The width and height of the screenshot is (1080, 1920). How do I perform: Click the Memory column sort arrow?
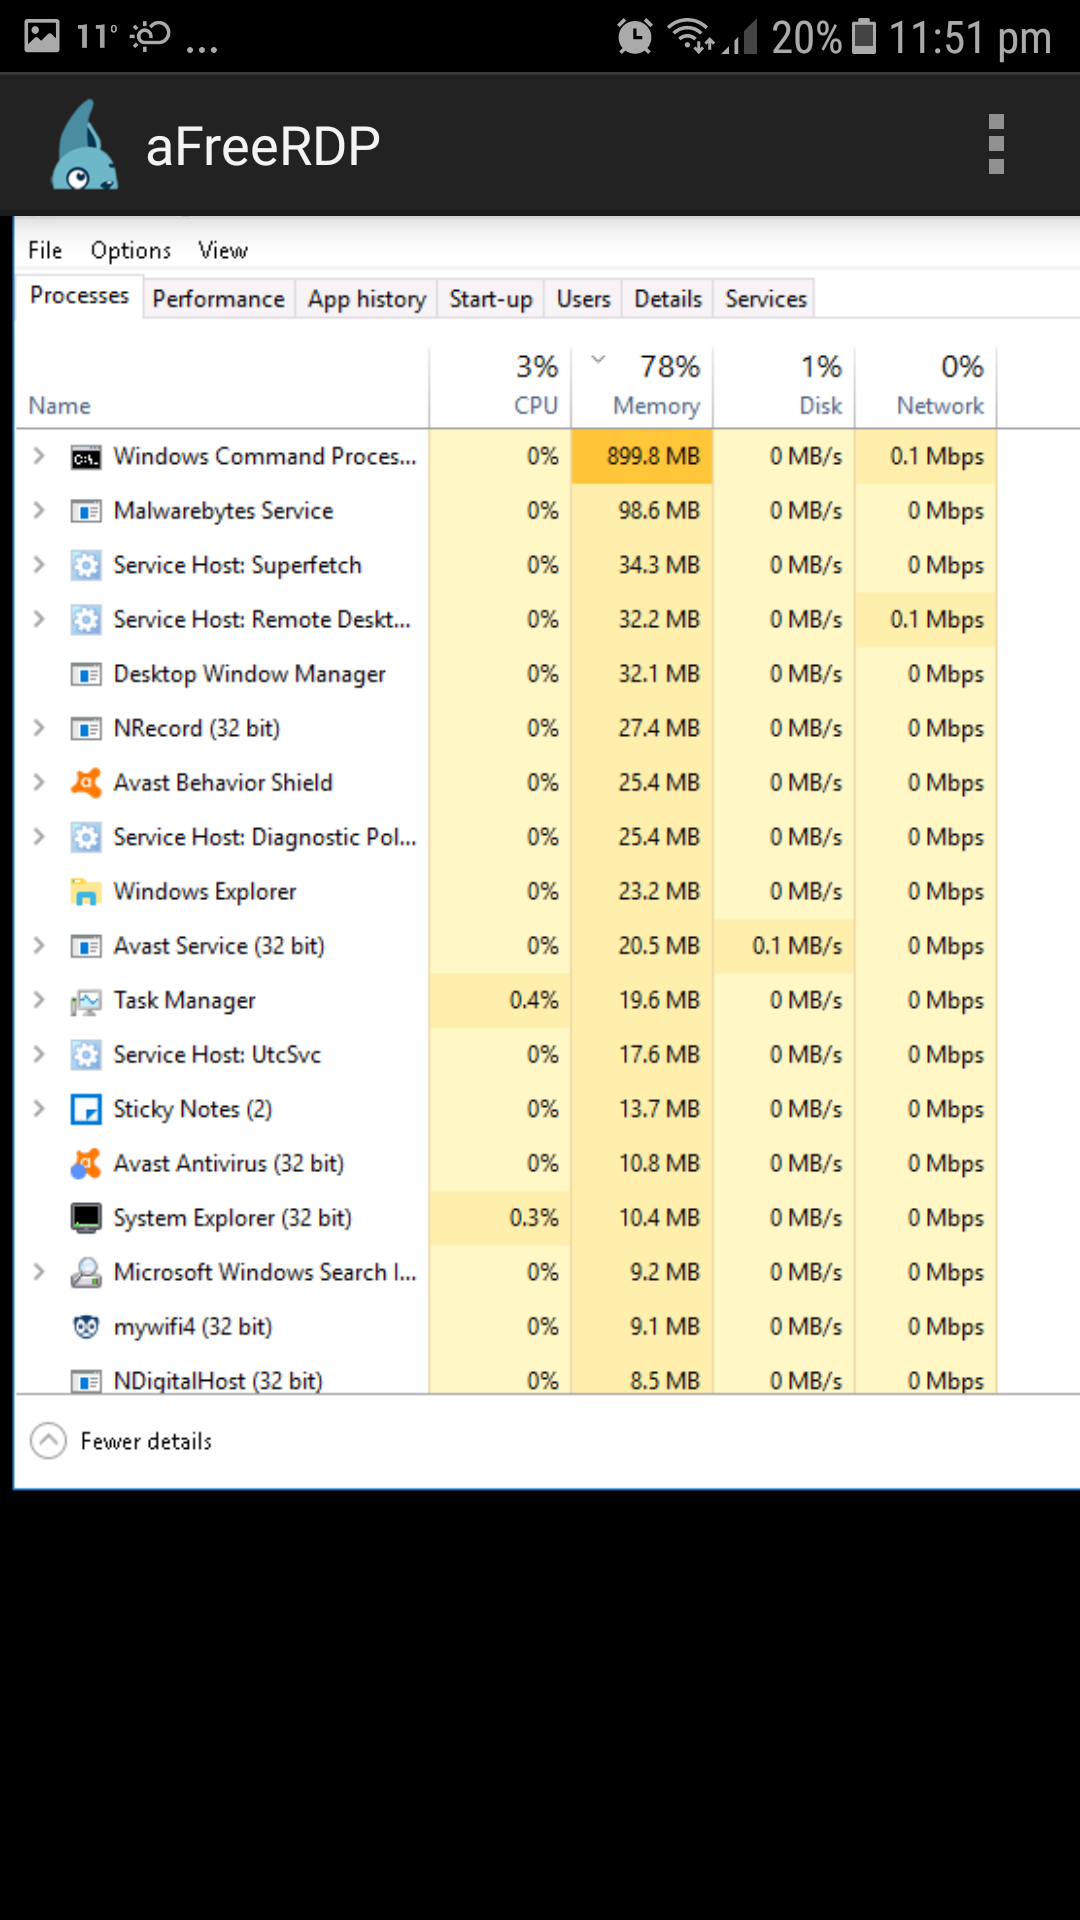click(597, 357)
